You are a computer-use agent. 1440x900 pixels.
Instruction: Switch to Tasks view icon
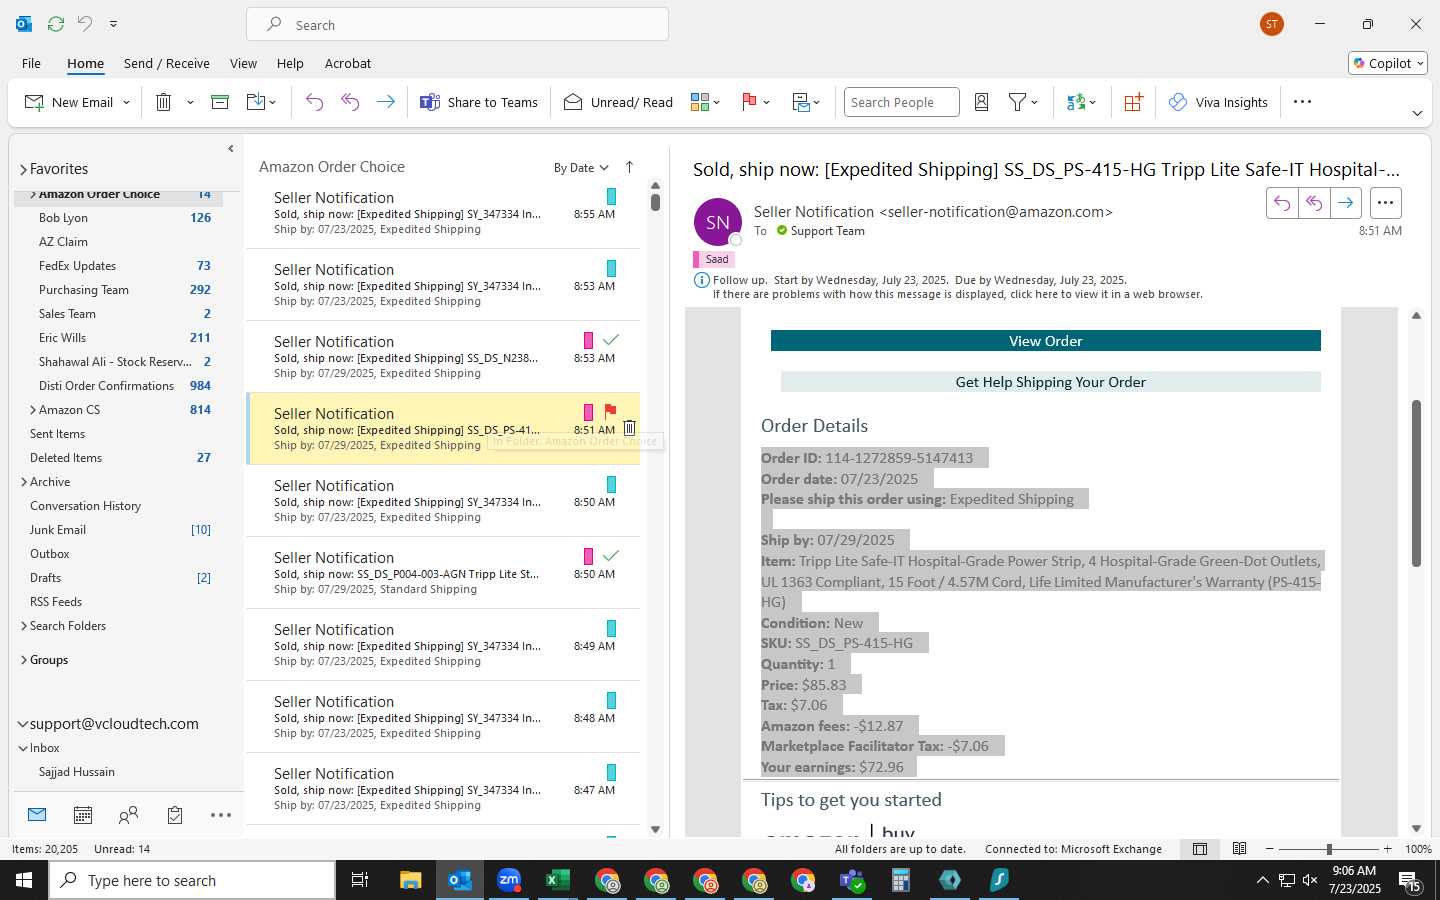pyautogui.click(x=175, y=815)
